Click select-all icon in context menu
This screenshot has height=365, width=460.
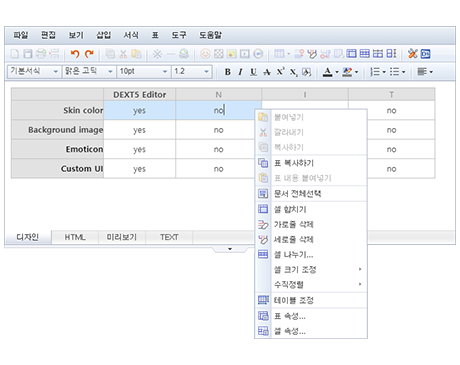pyautogui.click(x=263, y=193)
